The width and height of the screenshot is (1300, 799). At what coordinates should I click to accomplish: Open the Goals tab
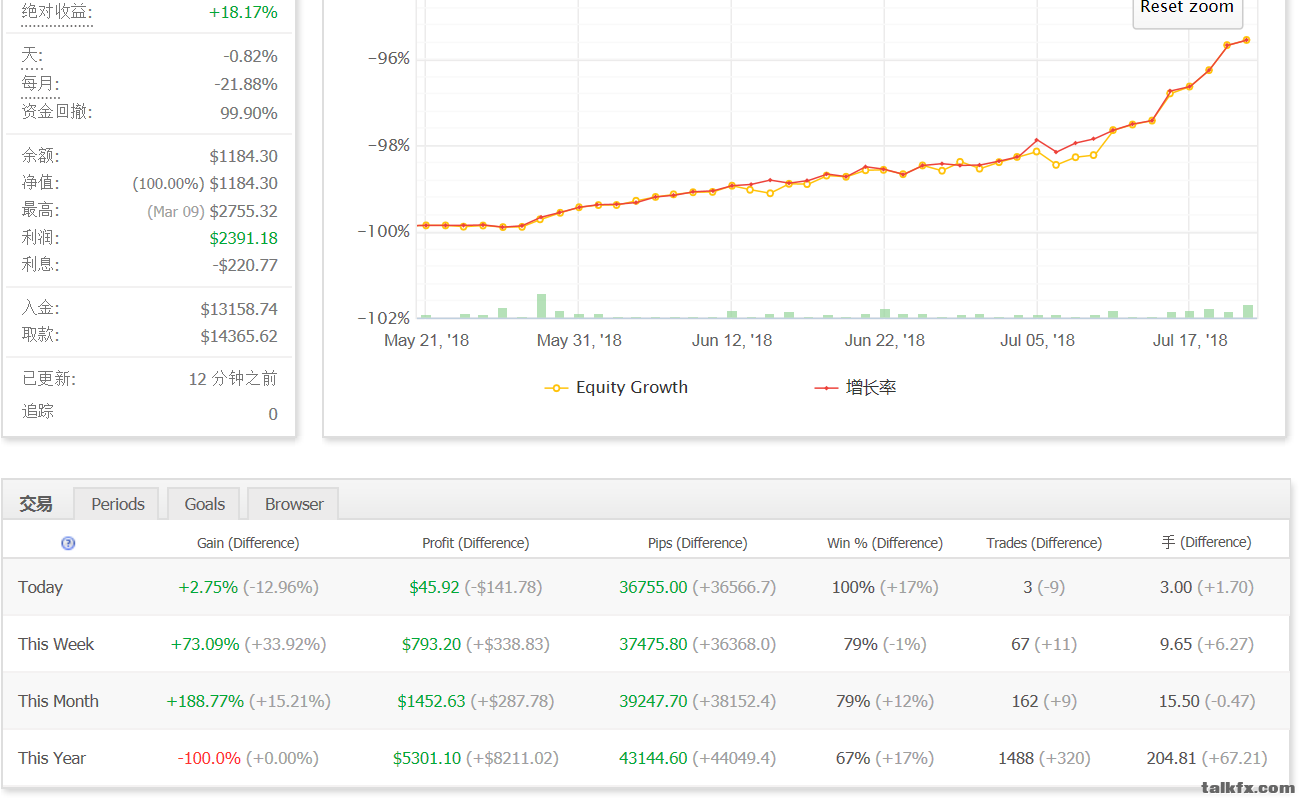205,504
